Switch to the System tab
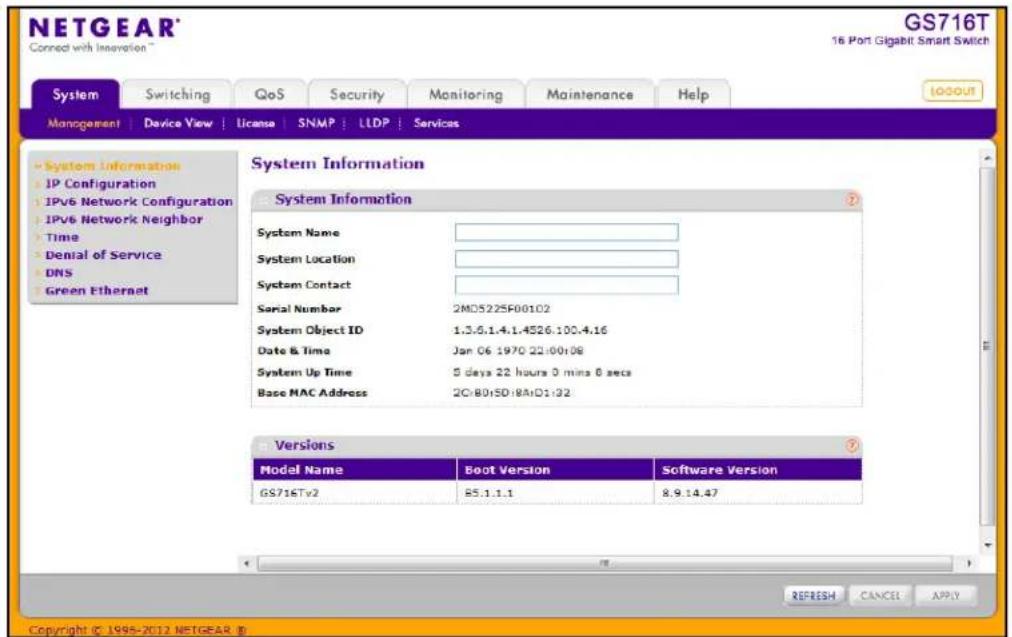 pos(76,94)
